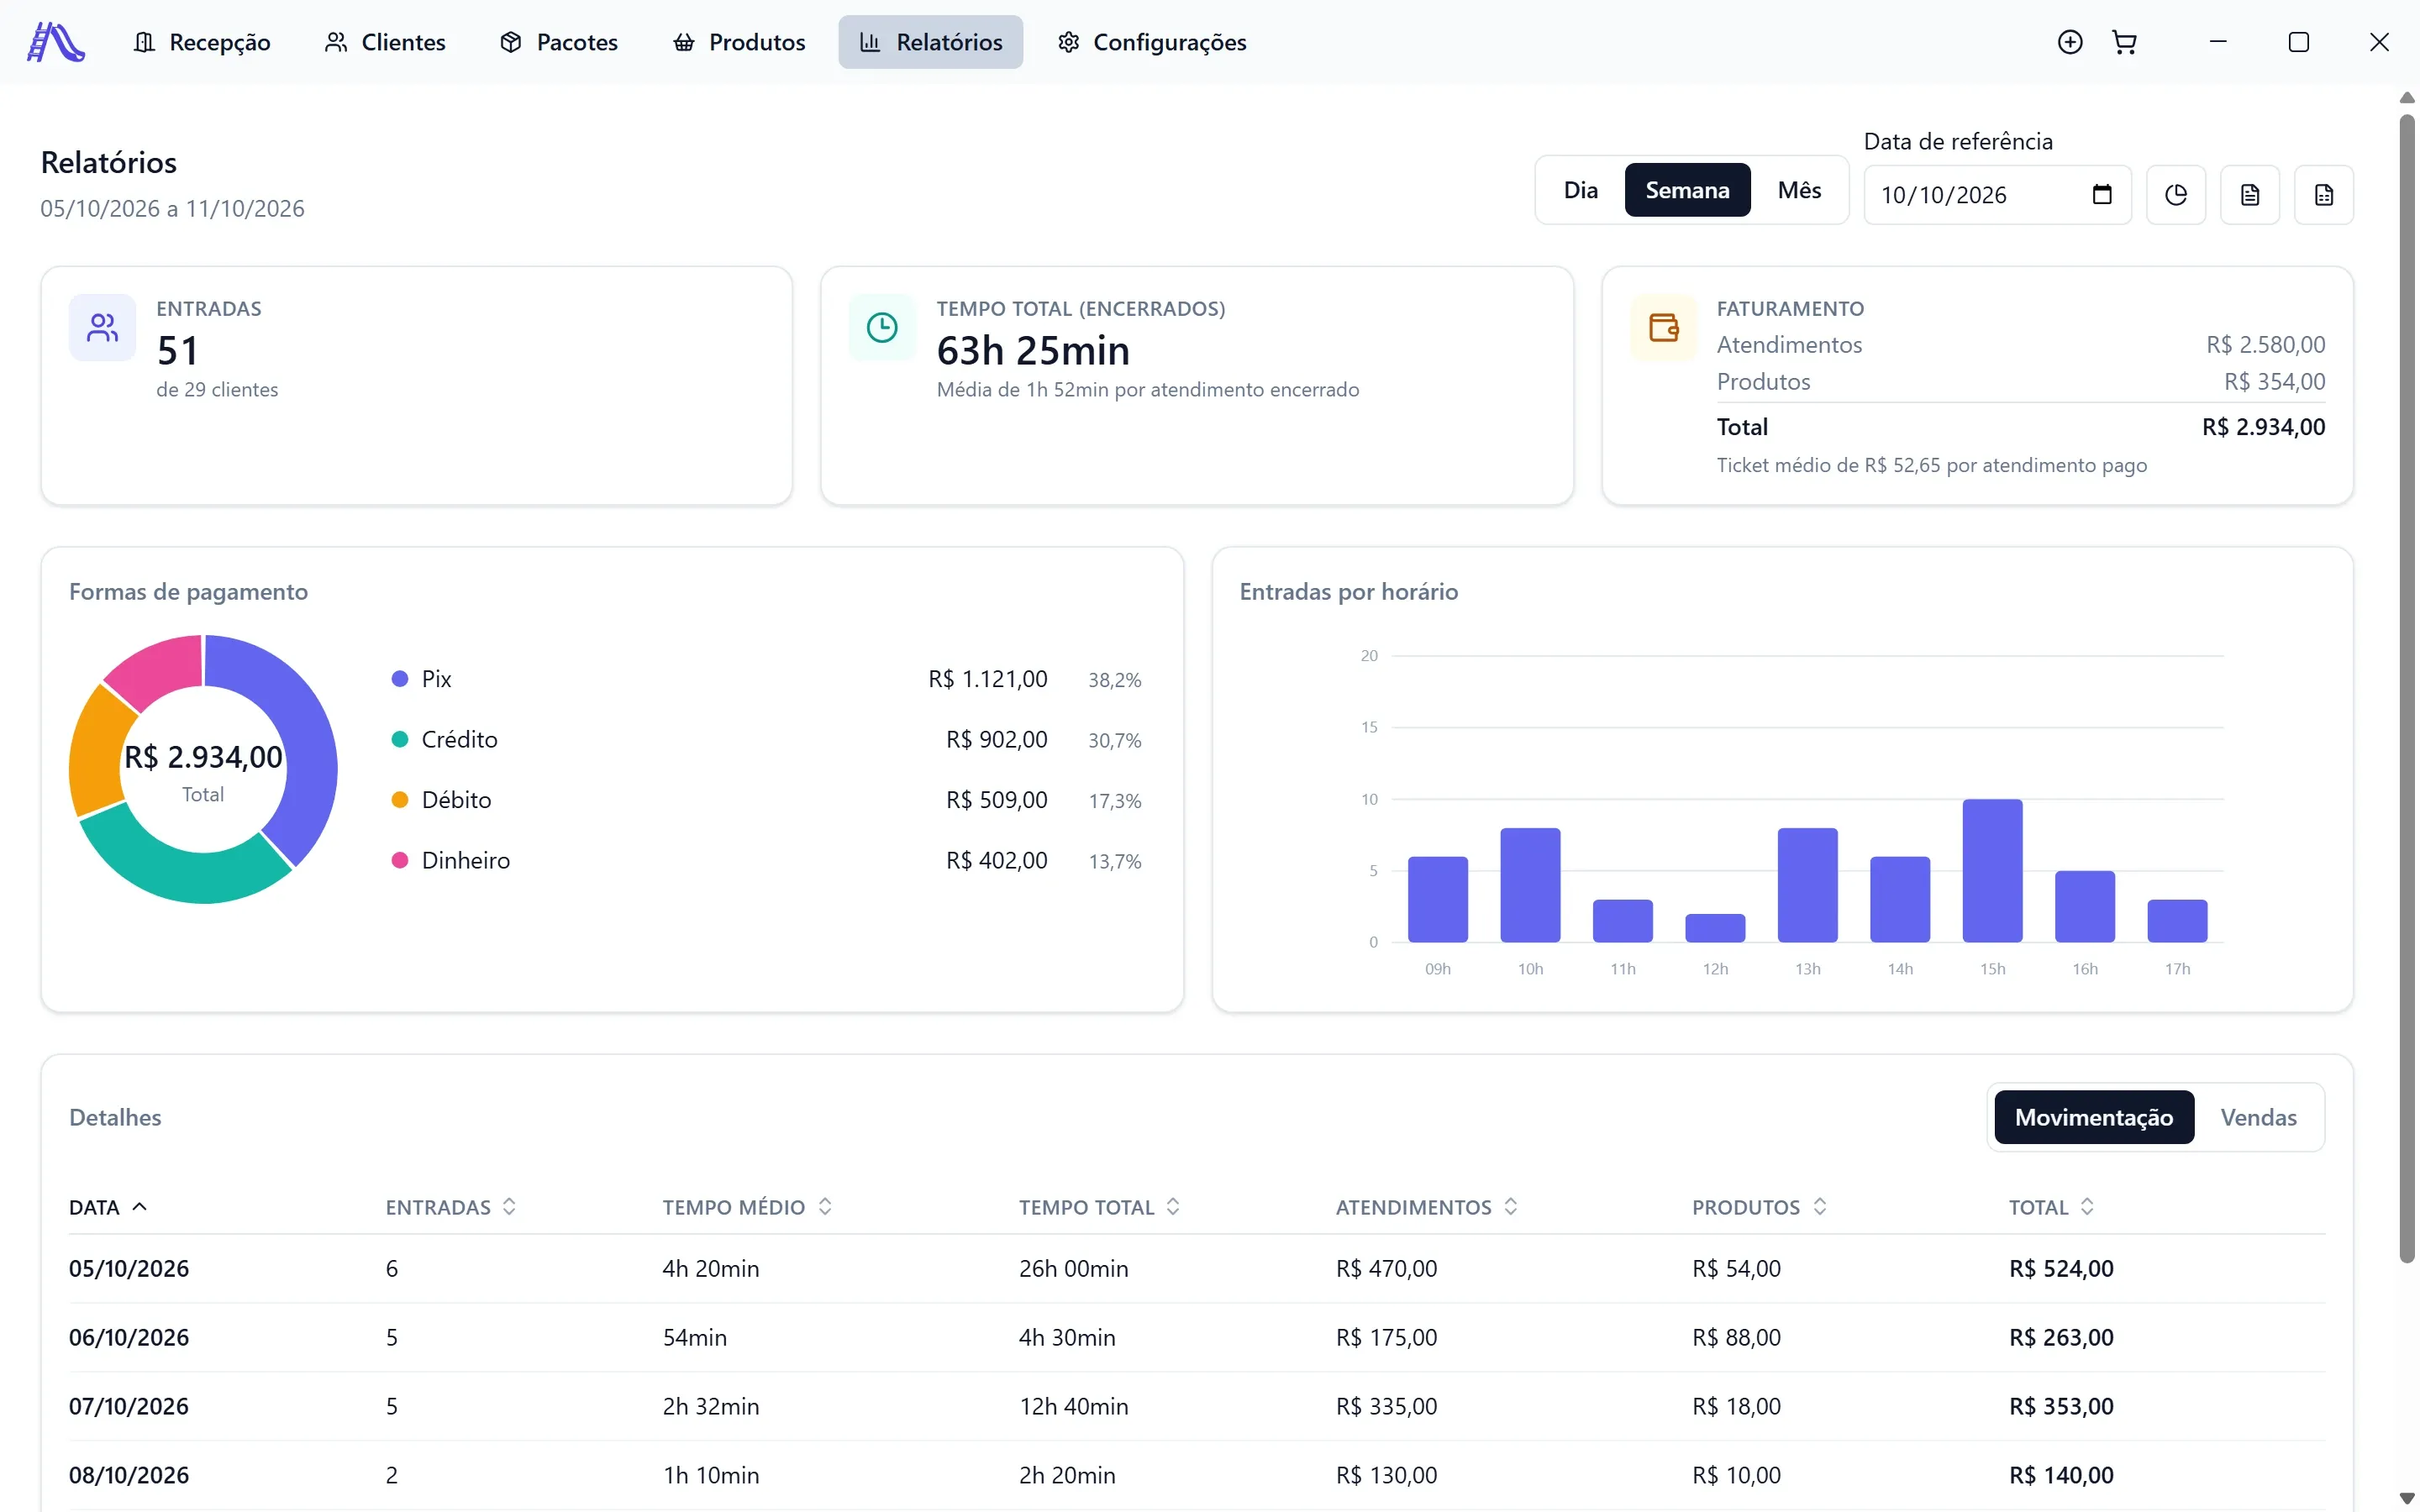Click the 08/10/2026 table row date
This screenshot has height=1512, width=2420.
pos(129,1475)
